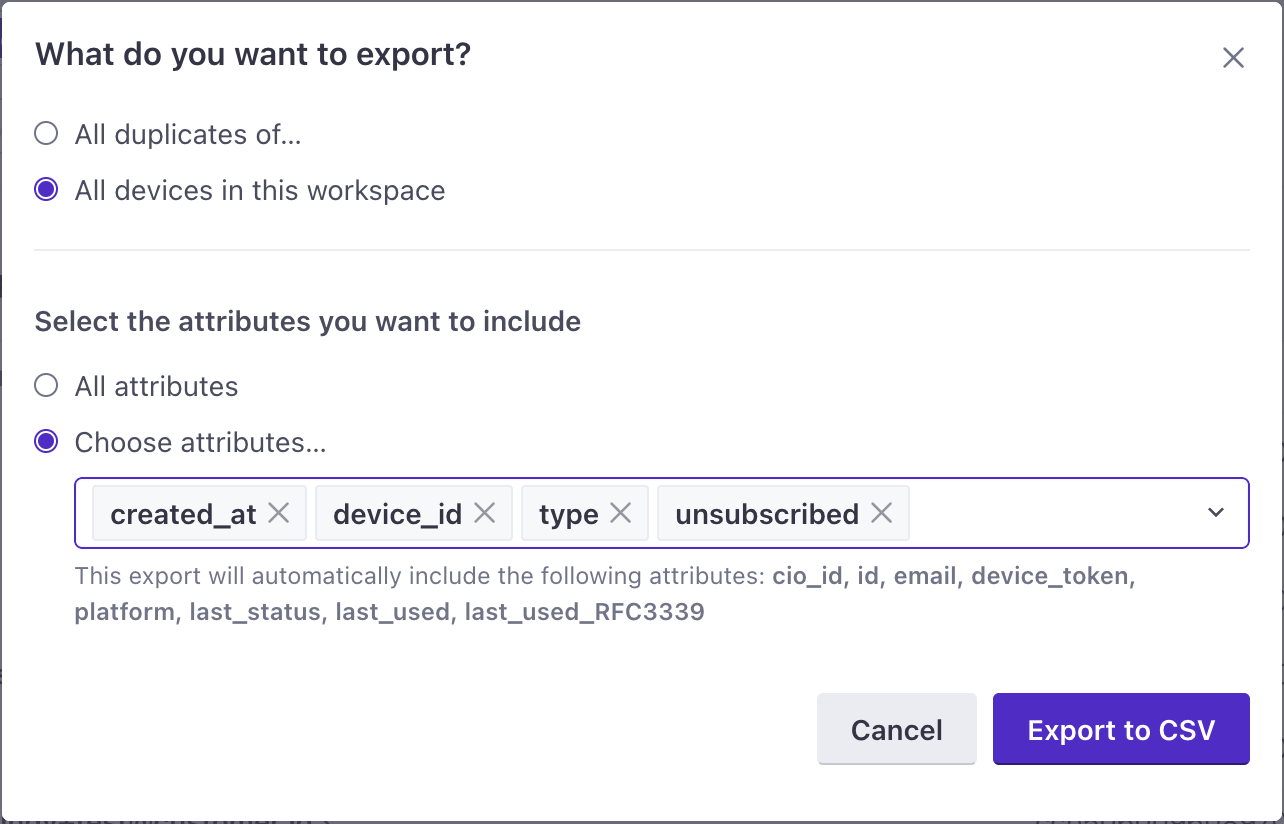Click the 'What do you want to export?' title
Viewport: 1284px width, 824px height.
click(x=253, y=54)
